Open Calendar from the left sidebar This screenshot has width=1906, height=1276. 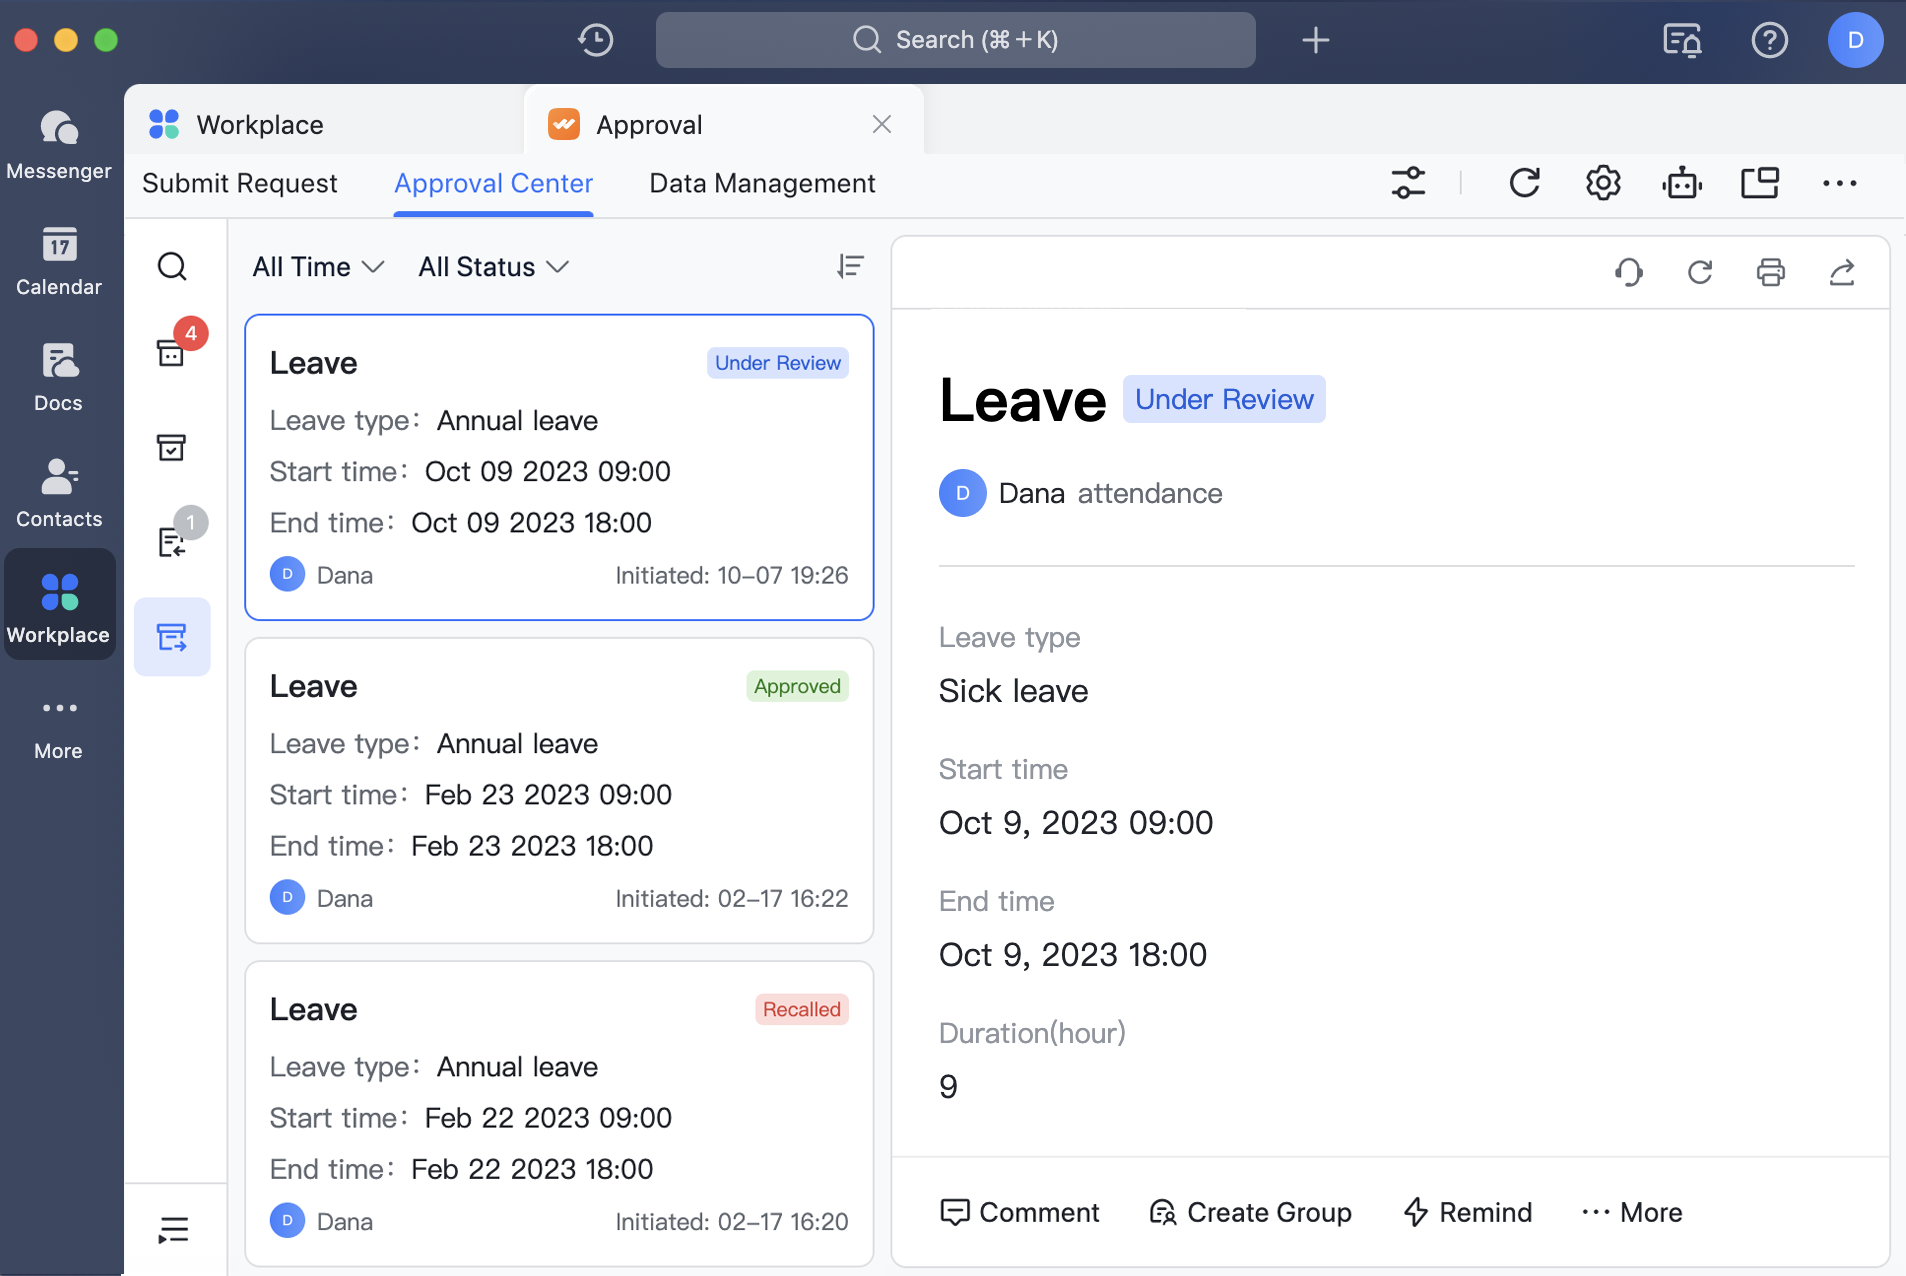click(59, 262)
